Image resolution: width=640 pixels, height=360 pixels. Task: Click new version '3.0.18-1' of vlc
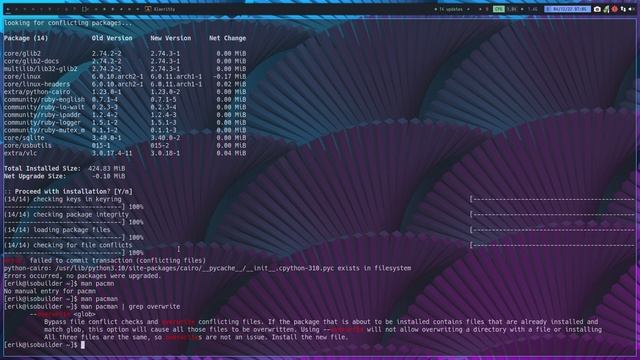click(165, 153)
